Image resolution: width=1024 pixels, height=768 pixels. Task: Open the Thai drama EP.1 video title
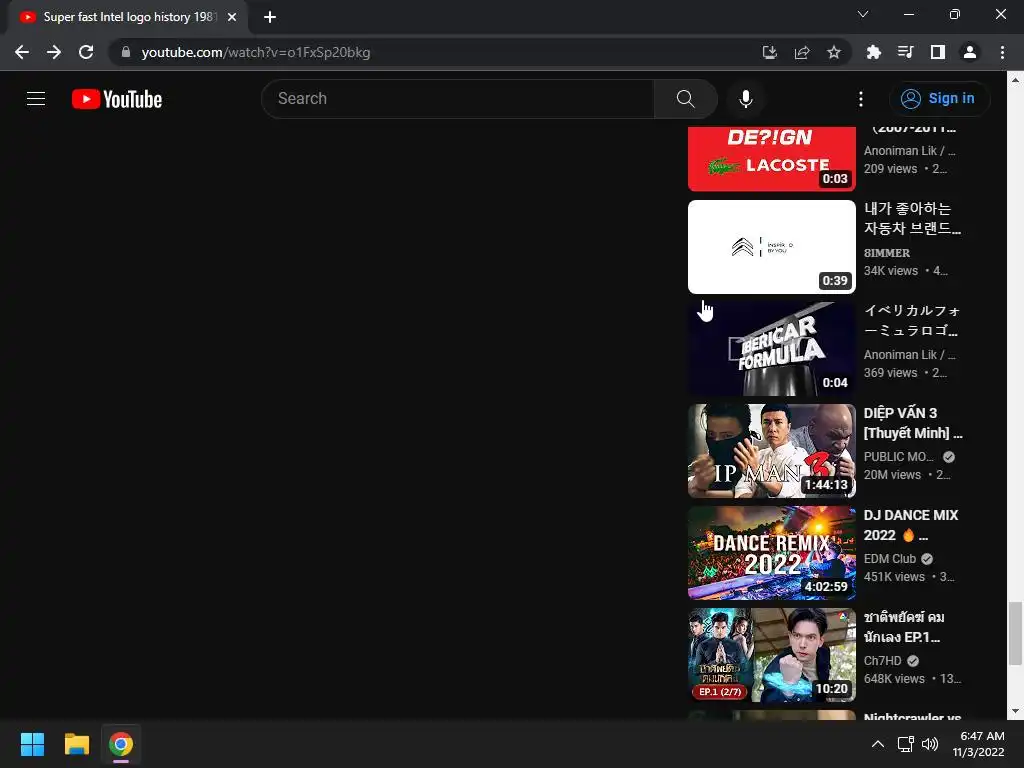904,627
